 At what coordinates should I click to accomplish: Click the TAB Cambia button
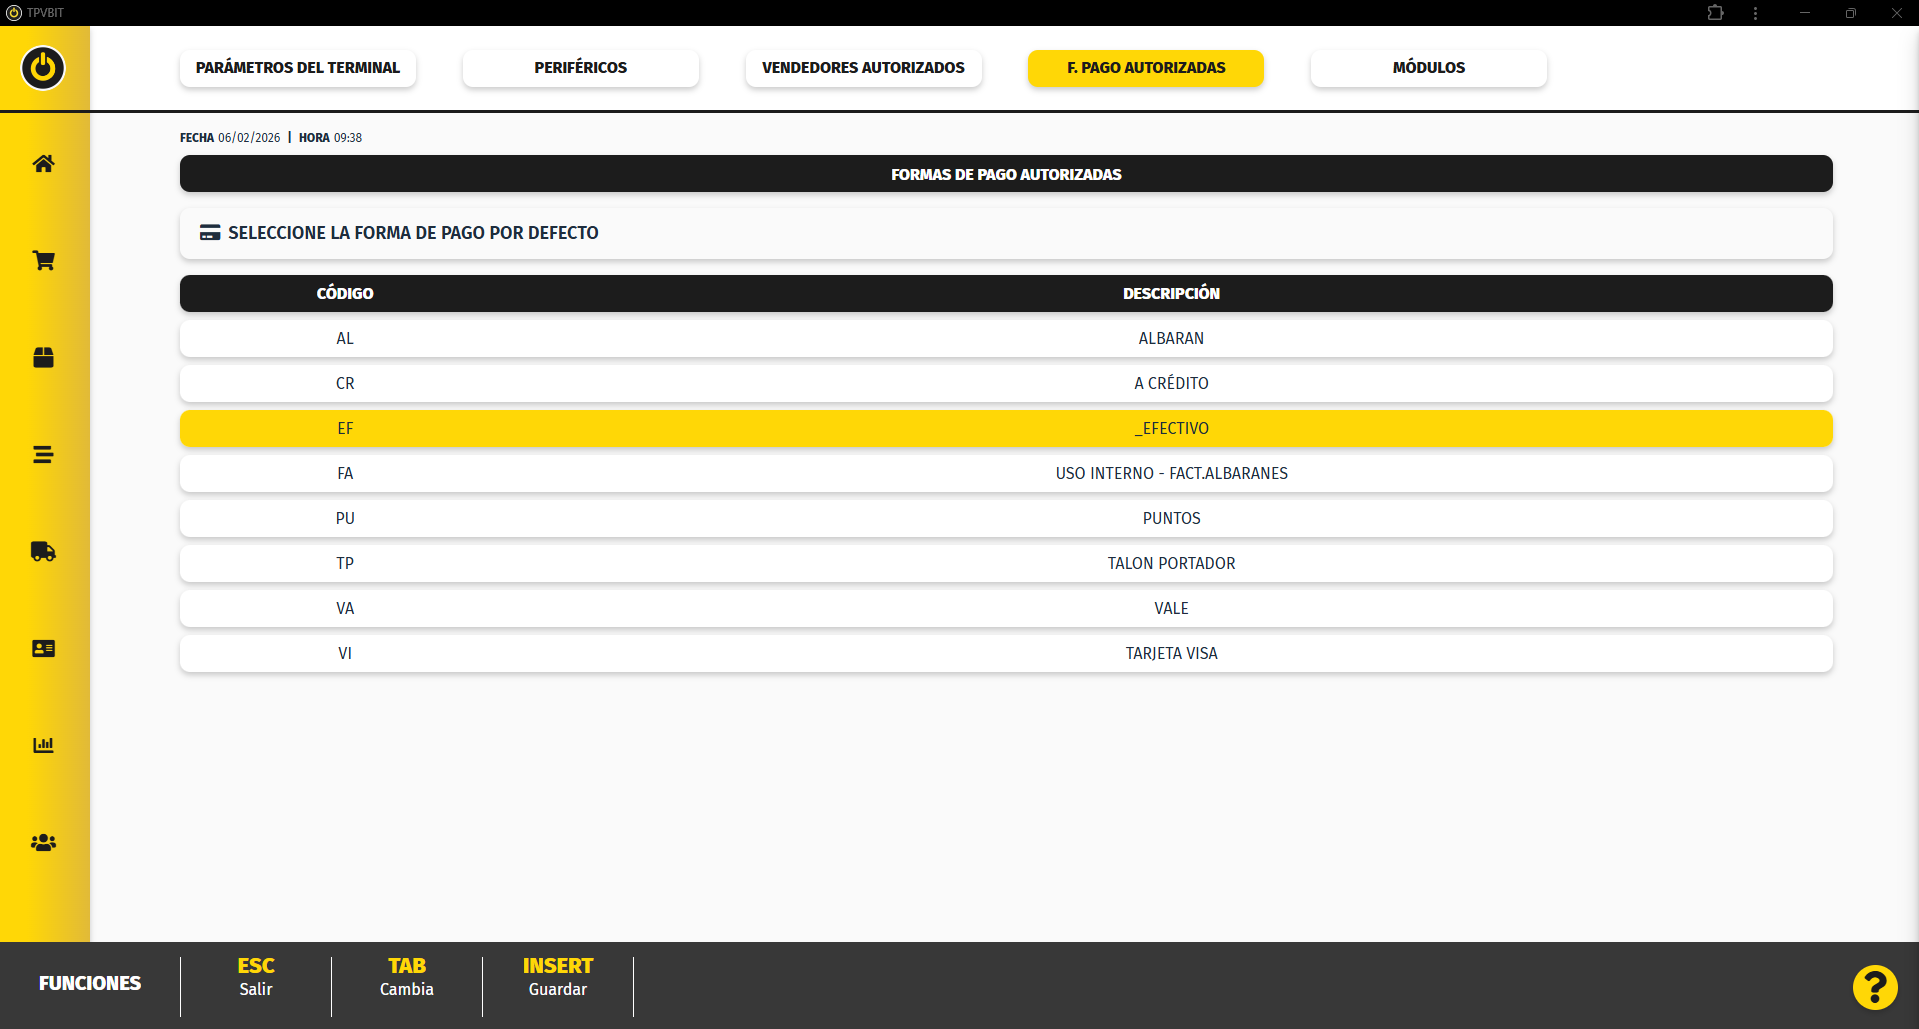coord(406,977)
